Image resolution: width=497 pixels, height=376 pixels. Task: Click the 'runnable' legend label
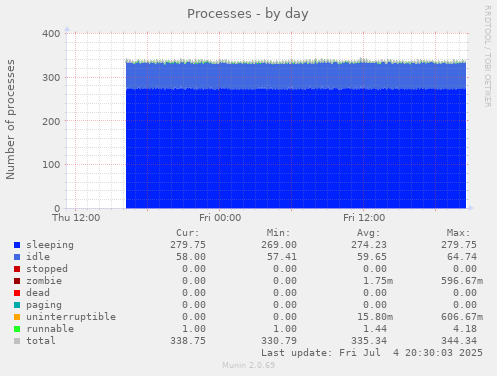click(50, 329)
